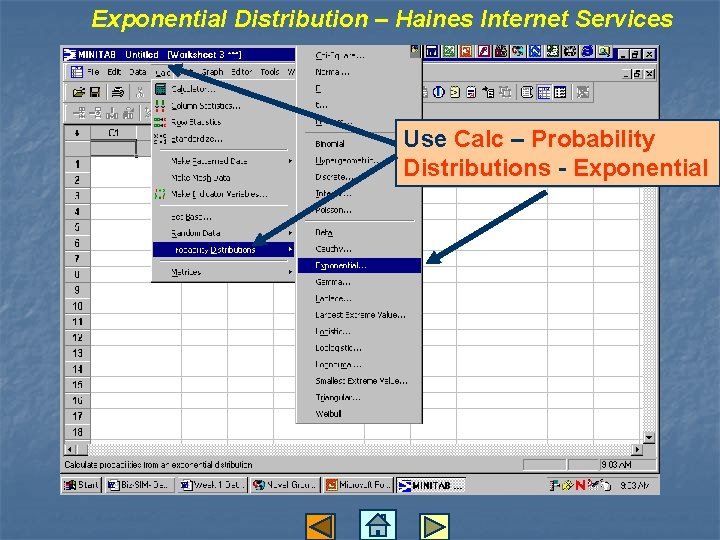Open the Graph menu
Screen dimensions: 720x540
pos(212,72)
